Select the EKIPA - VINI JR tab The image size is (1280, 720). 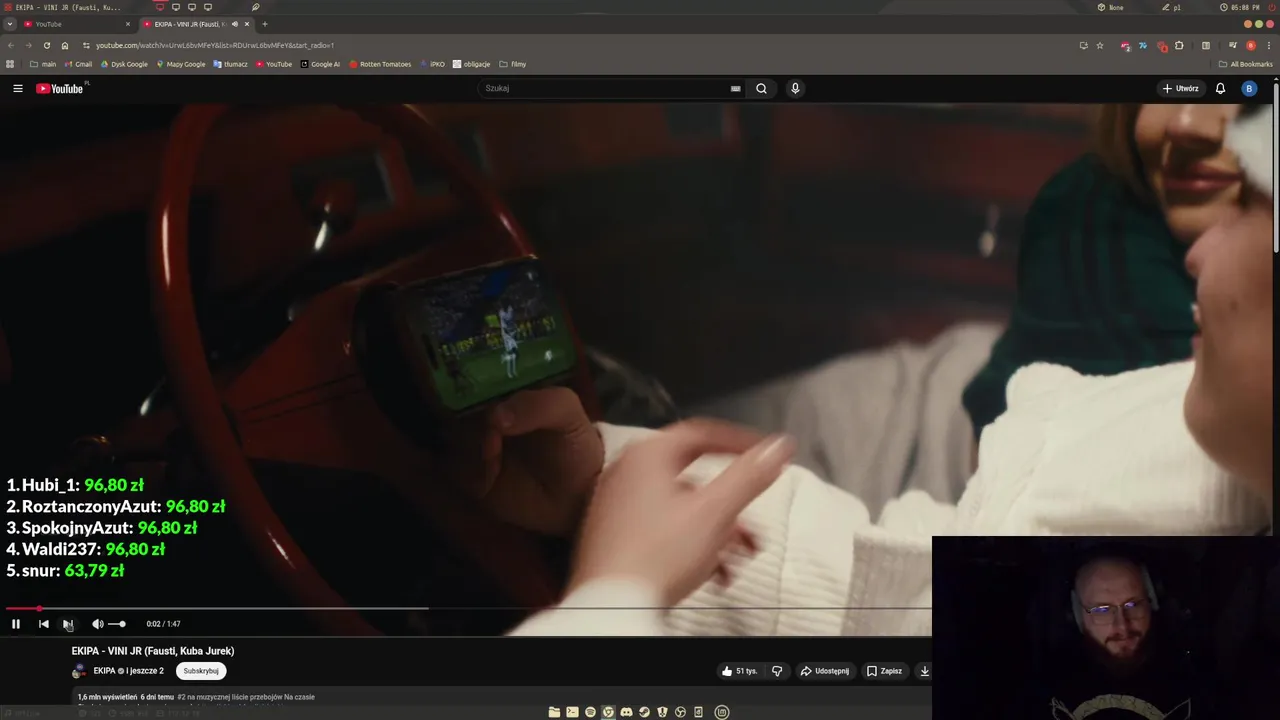189,24
